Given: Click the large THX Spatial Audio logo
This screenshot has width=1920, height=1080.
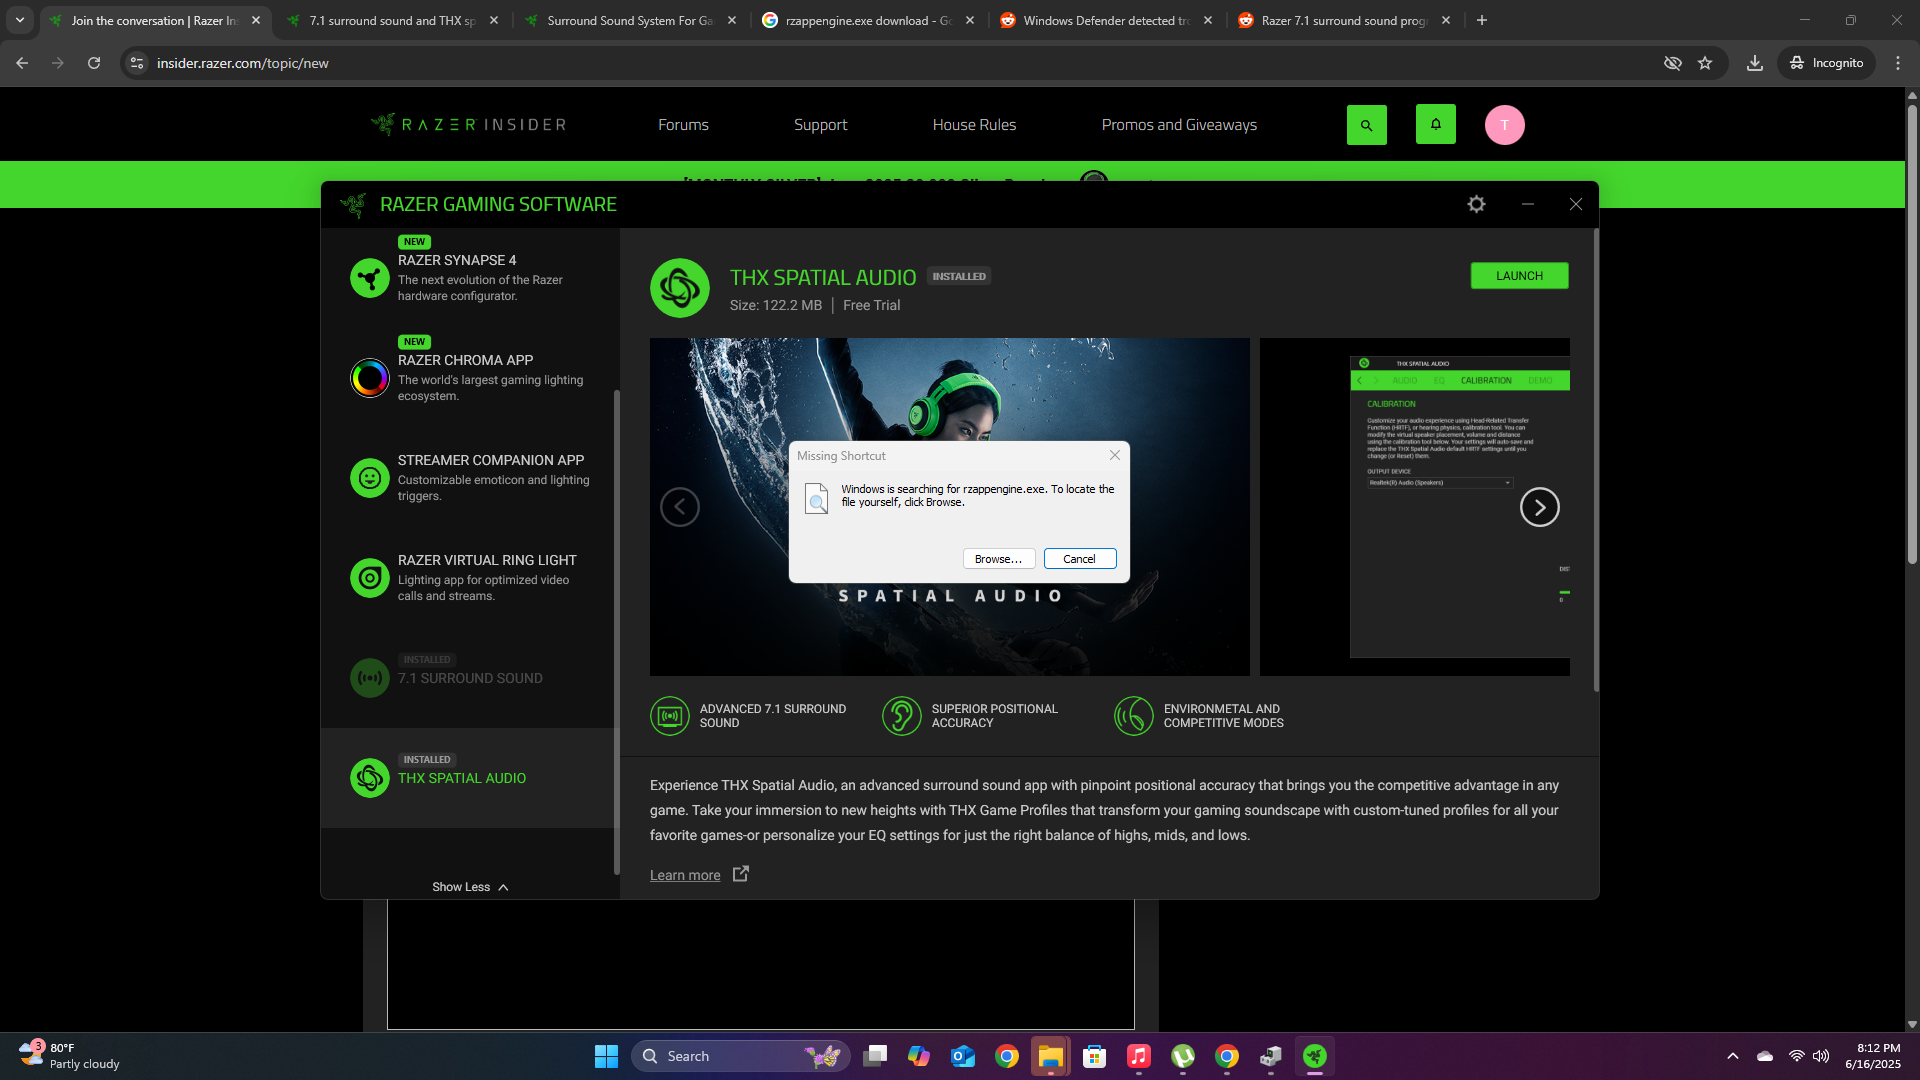Looking at the screenshot, I should [x=680, y=288].
